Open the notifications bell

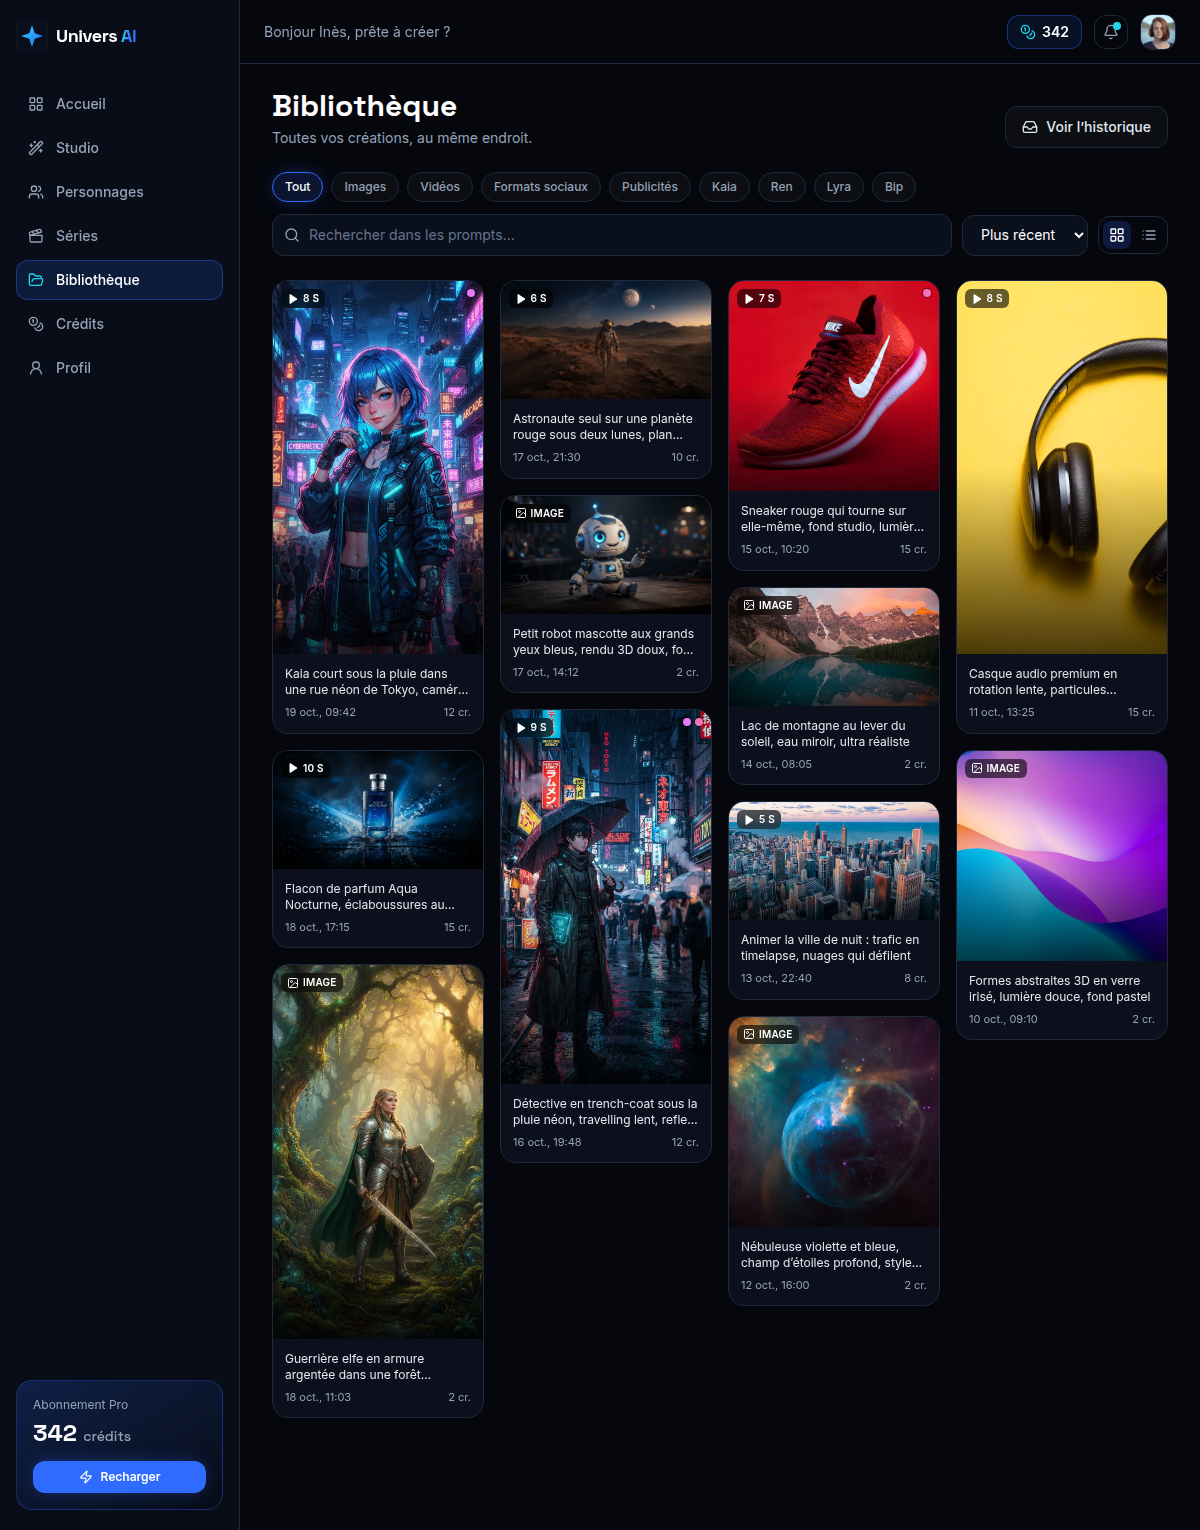coord(1111,32)
